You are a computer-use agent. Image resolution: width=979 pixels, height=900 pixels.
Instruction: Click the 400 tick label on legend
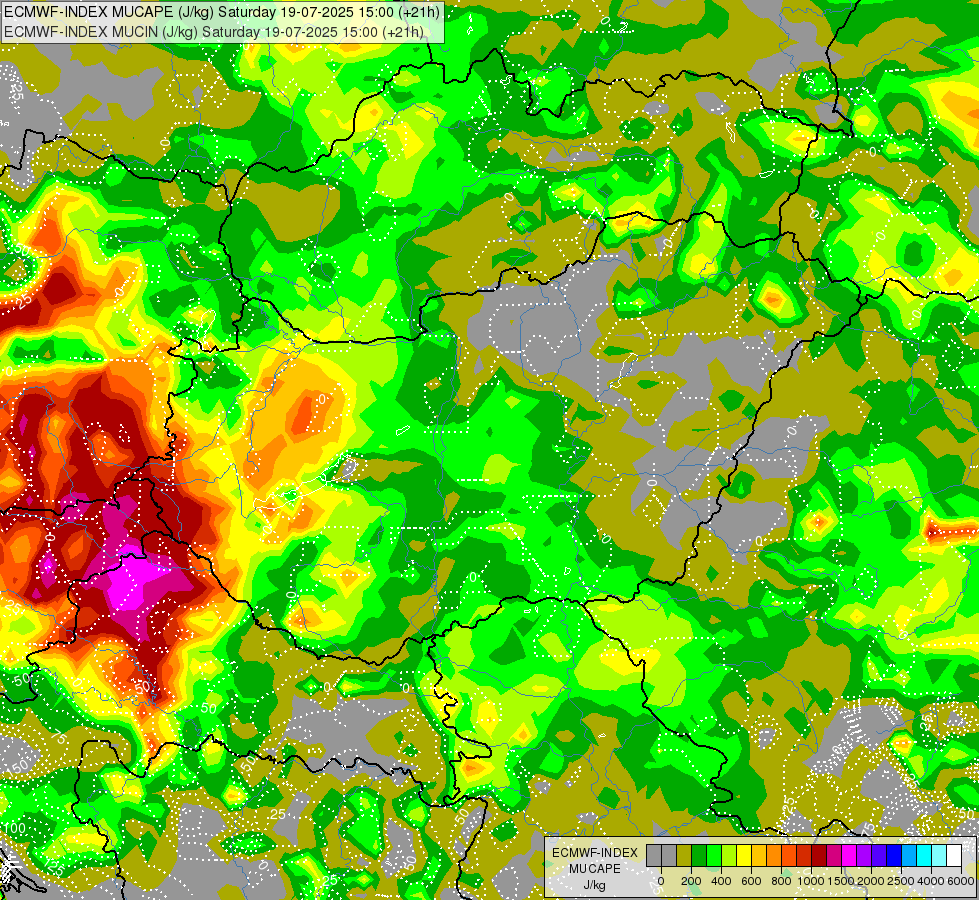click(x=721, y=881)
